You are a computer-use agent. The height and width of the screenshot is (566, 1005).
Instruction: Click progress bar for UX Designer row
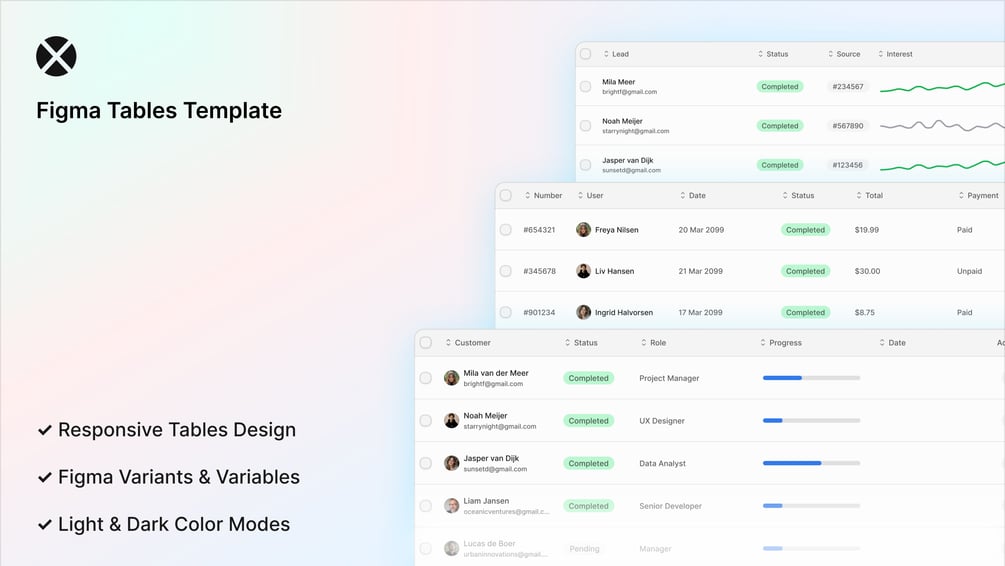tap(811, 420)
